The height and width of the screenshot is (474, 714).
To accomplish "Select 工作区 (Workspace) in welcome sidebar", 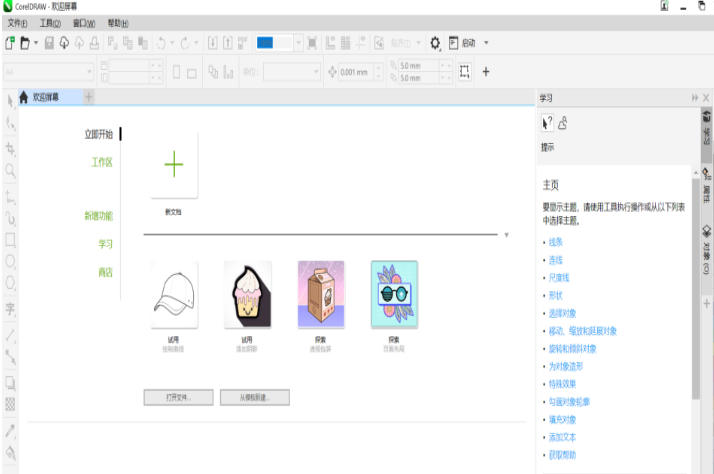I will tap(102, 162).
